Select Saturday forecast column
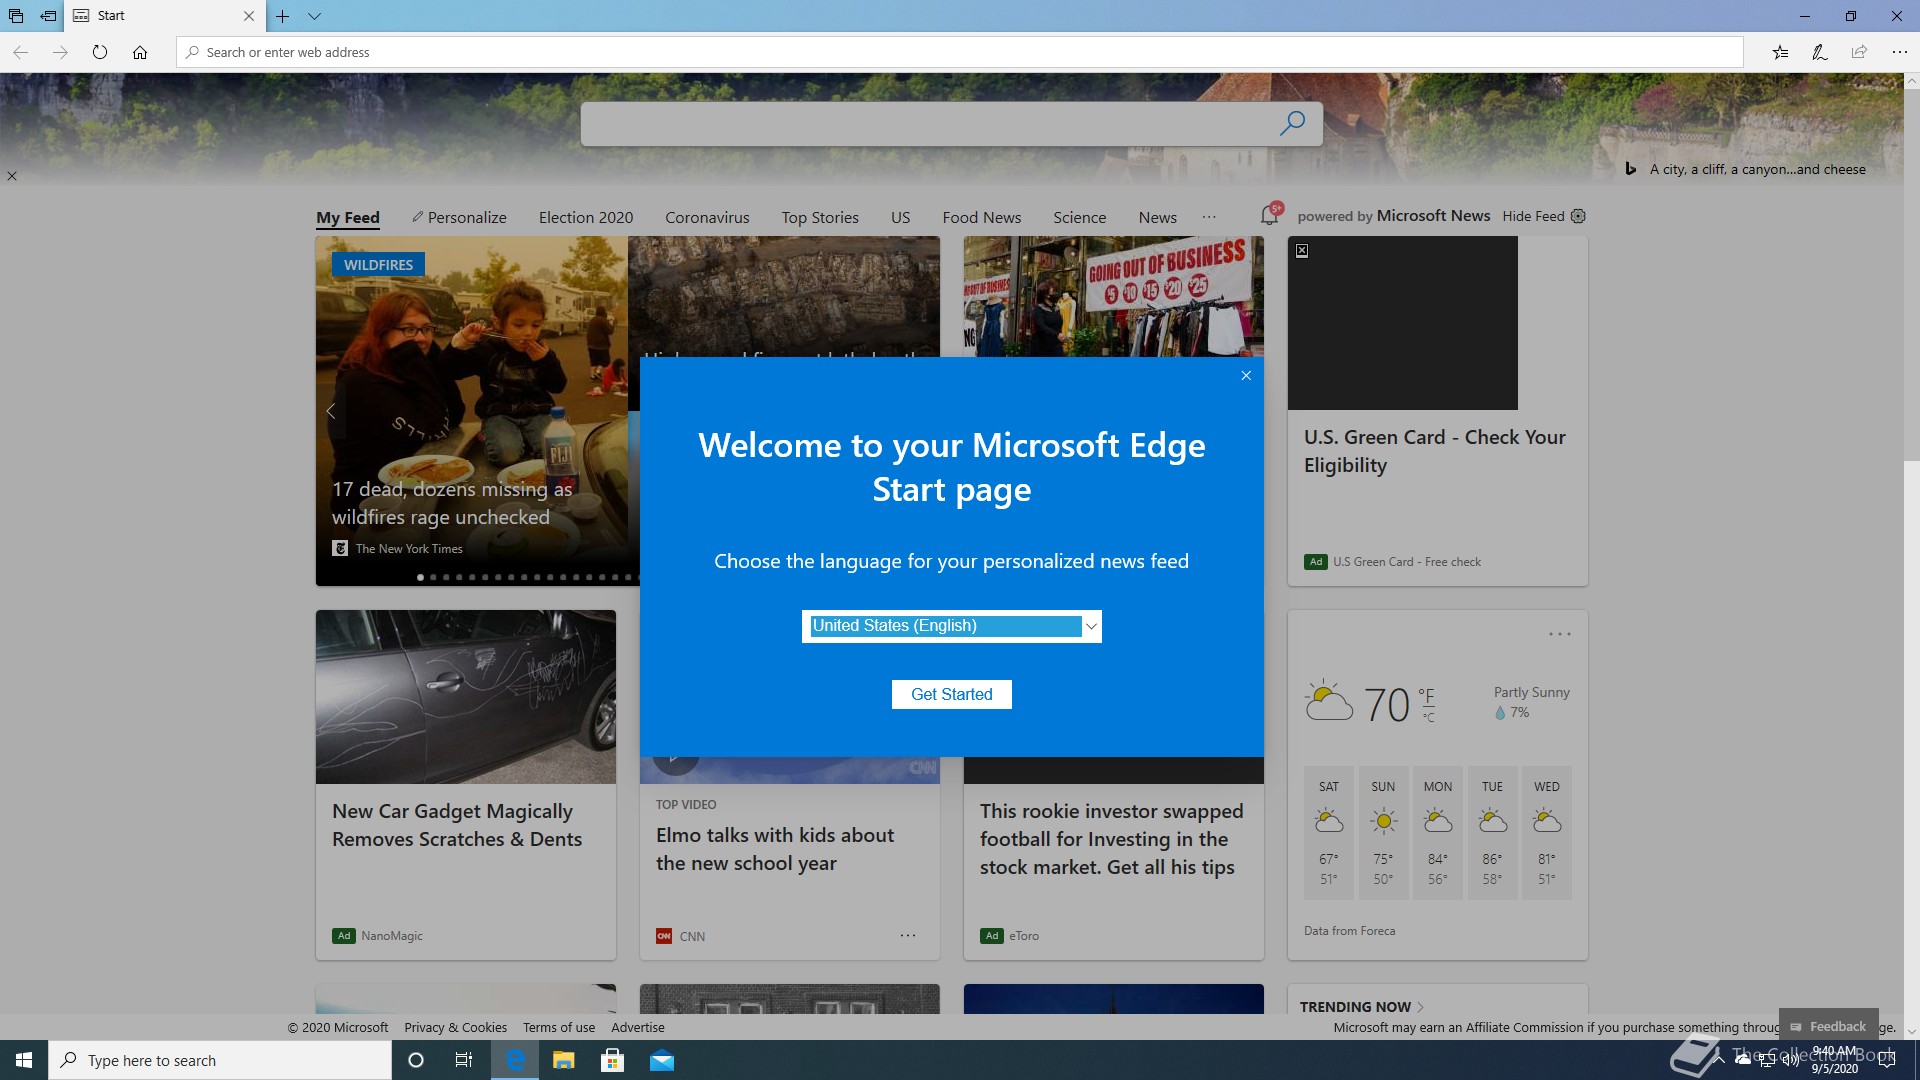Image resolution: width=1920 pixels, height=1080 pixels. (1328, 833)
